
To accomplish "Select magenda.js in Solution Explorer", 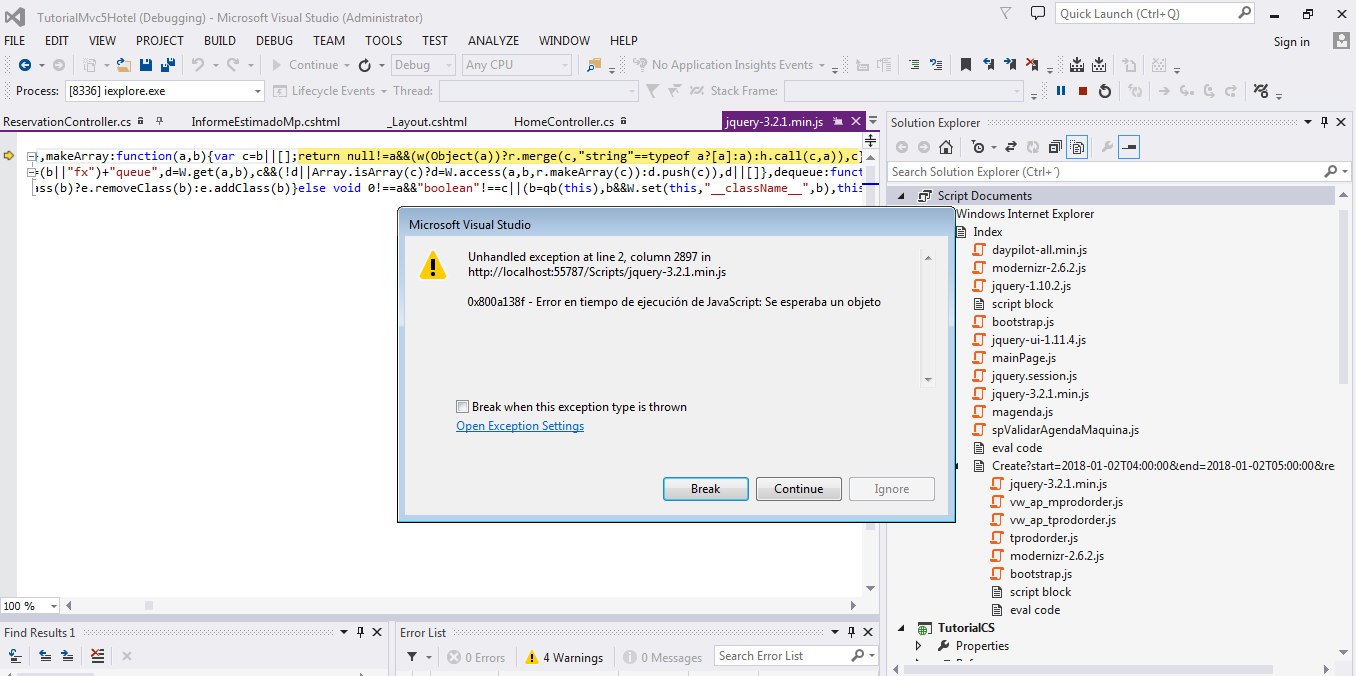I will 1022,412.
